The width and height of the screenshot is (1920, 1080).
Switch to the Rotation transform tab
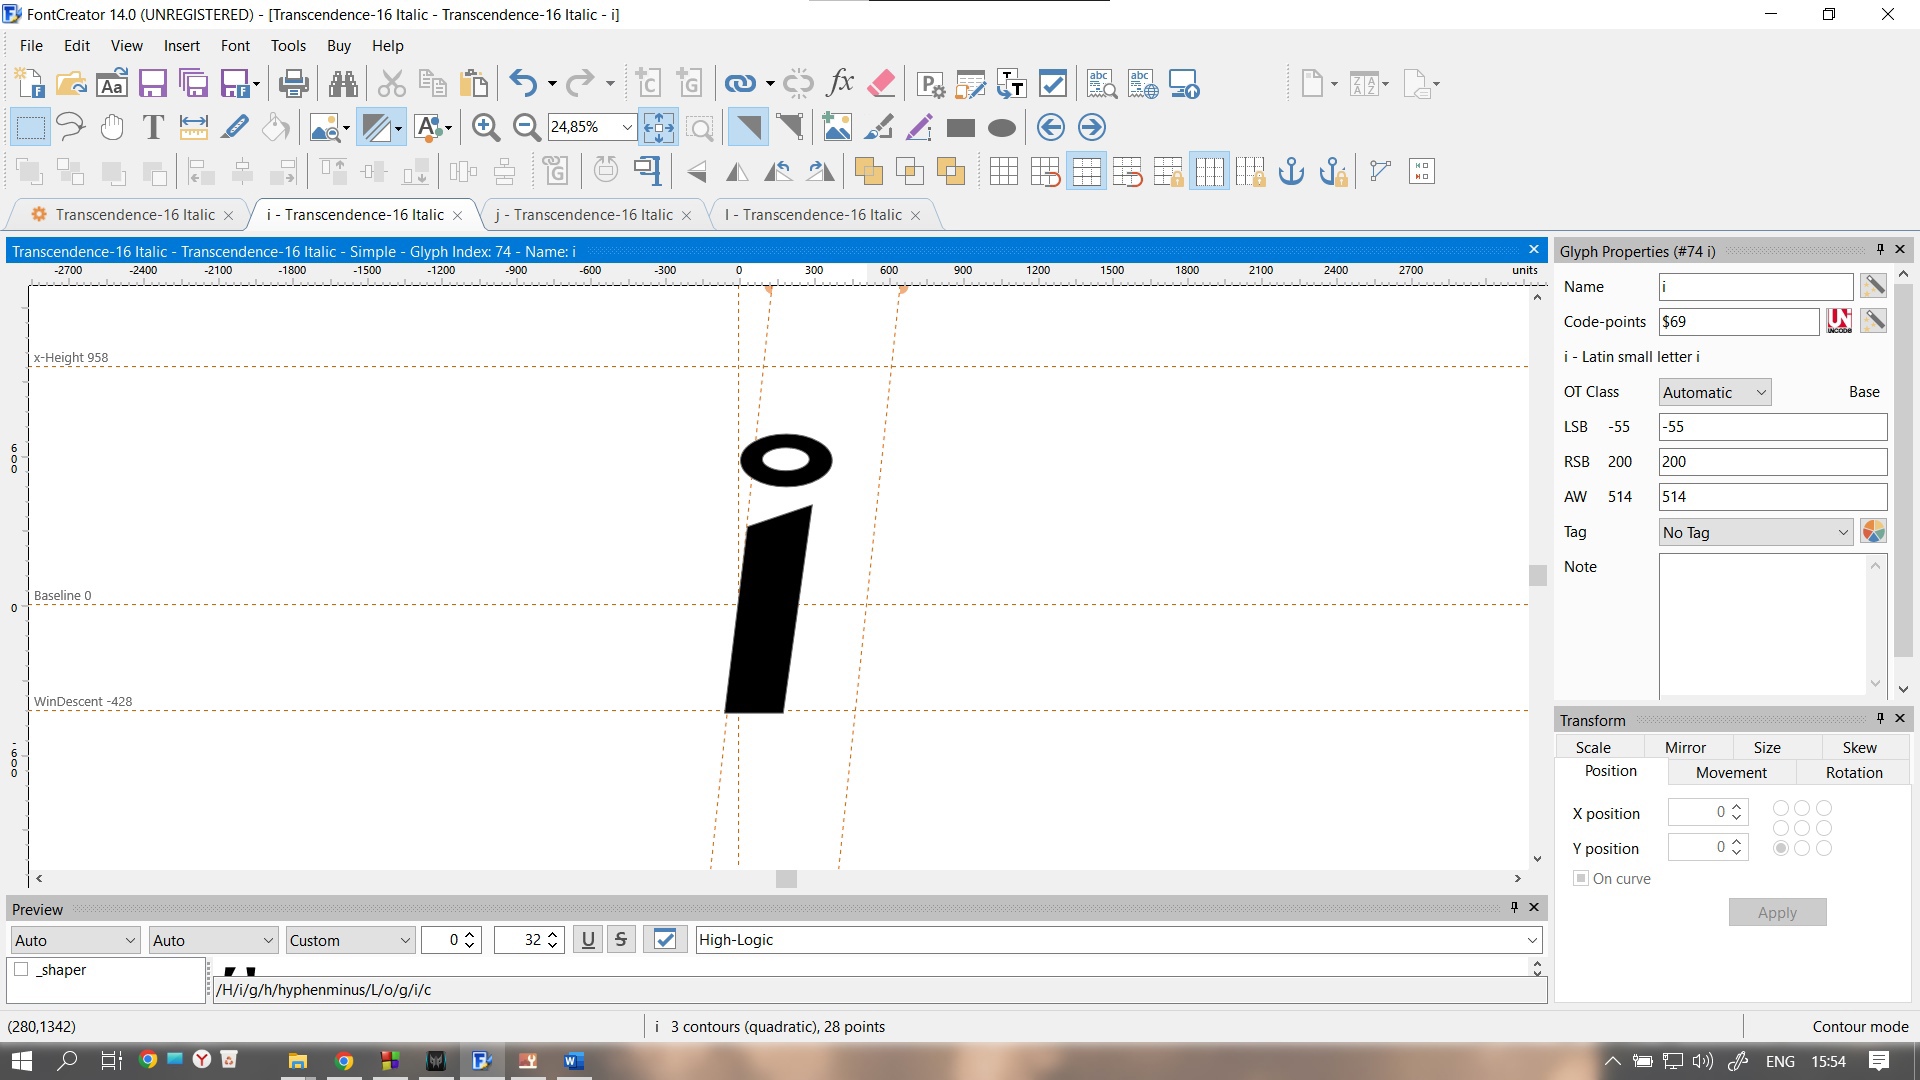[x=1853, y=772]
